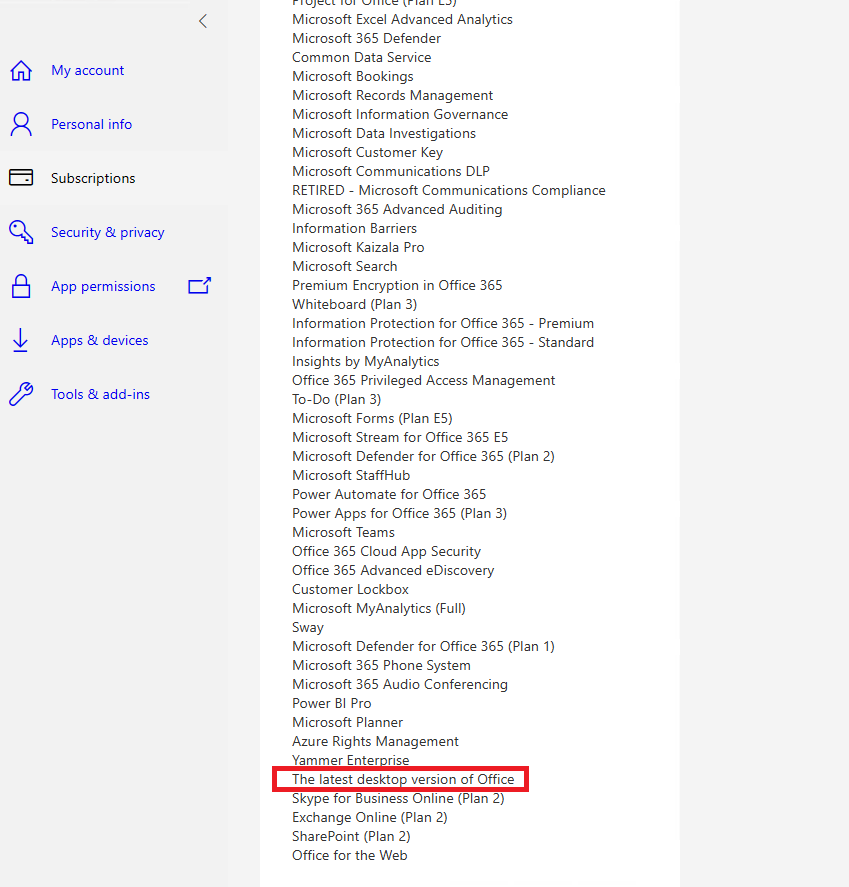
Task: Open My account page
Action: [x=87, y=70]
